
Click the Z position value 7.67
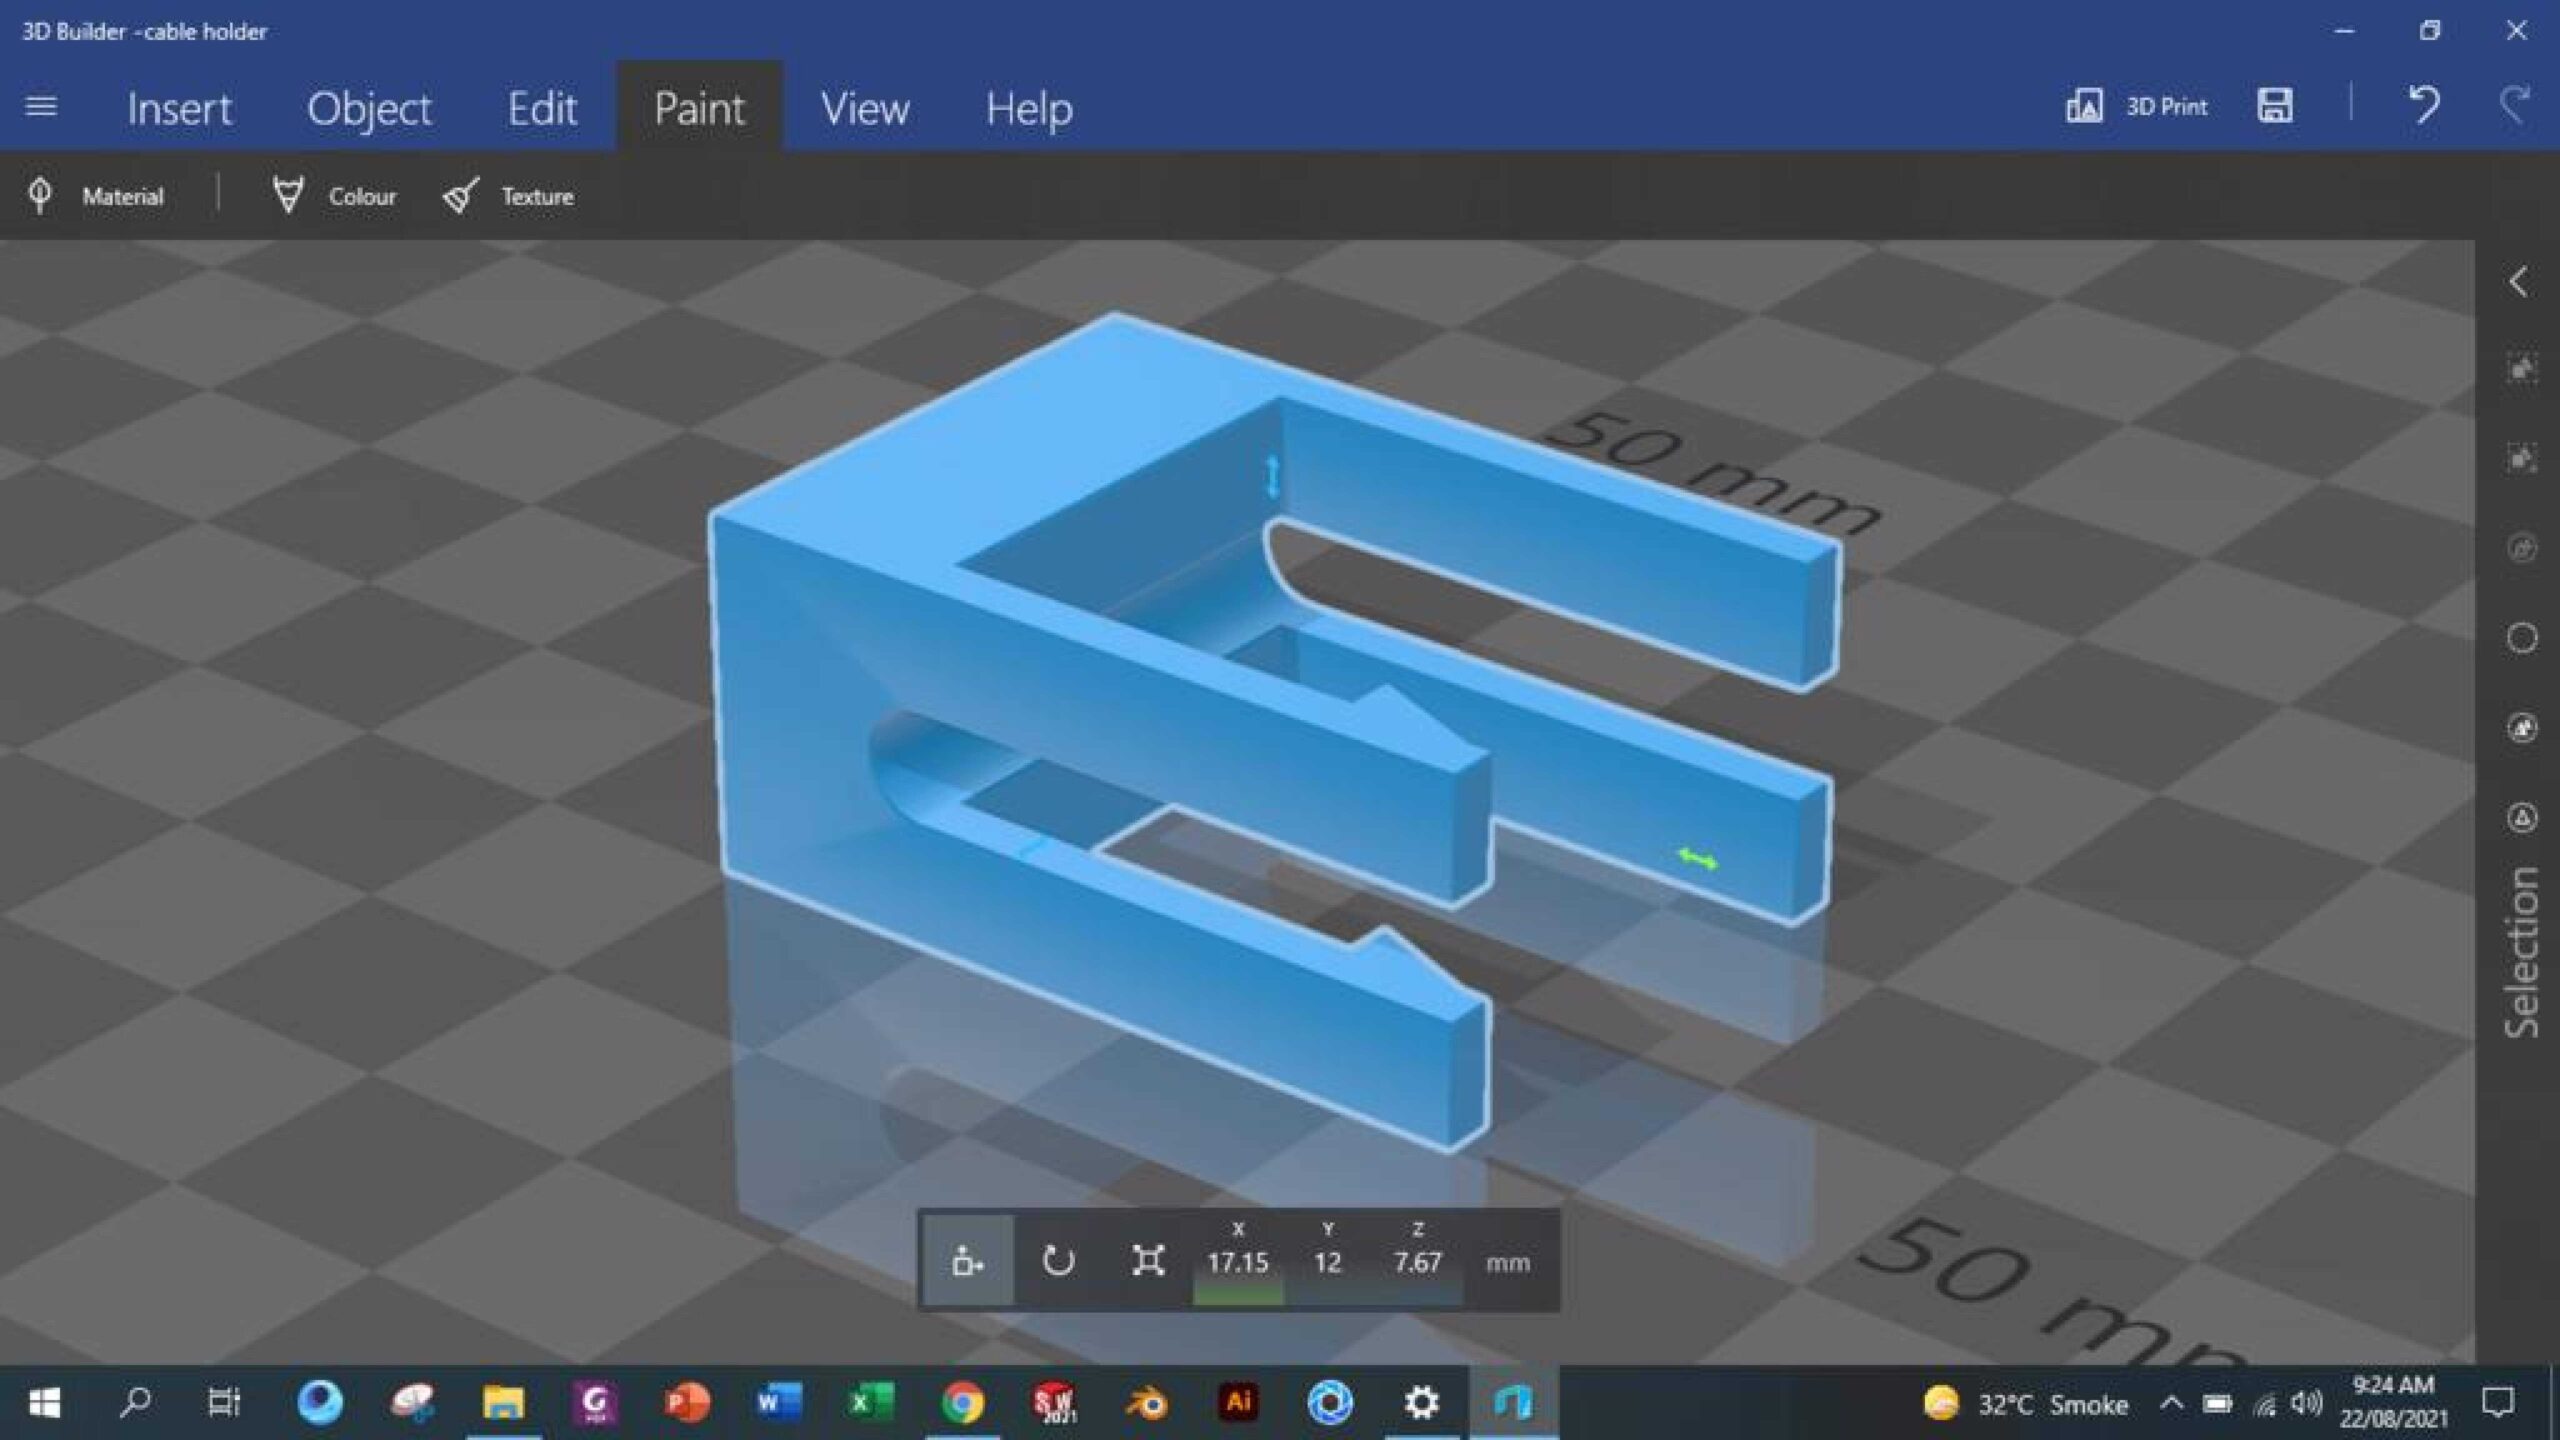pyautogui.click(x=1418, y=1262)
